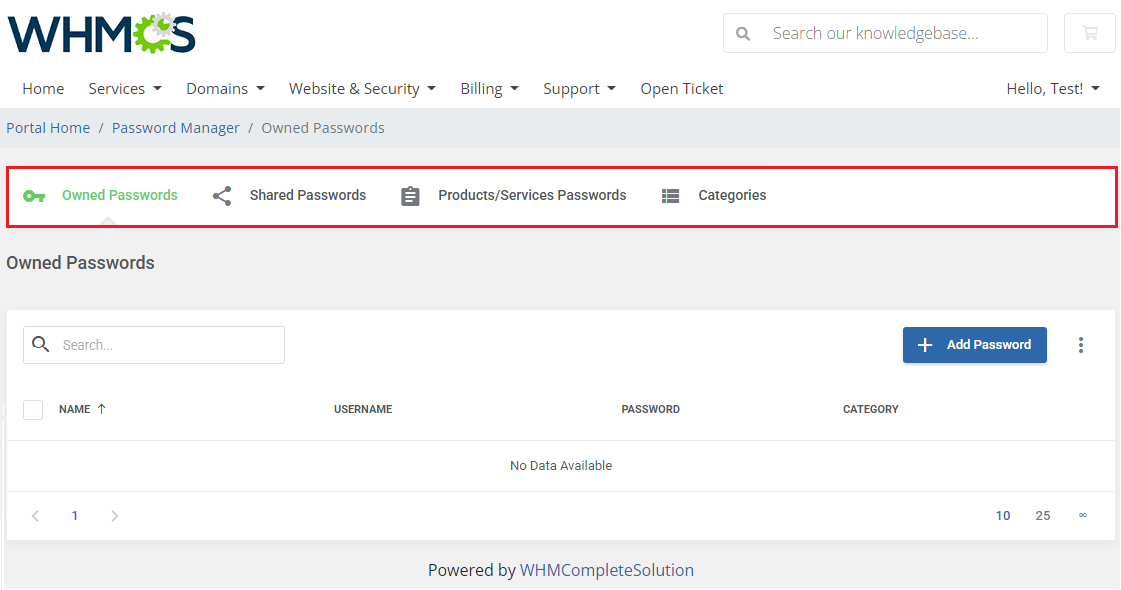Image resolution: width=1121 pixels, height=590 pixels.
Task: Sort by the USERNAME column header
Action: coord(363,409)
